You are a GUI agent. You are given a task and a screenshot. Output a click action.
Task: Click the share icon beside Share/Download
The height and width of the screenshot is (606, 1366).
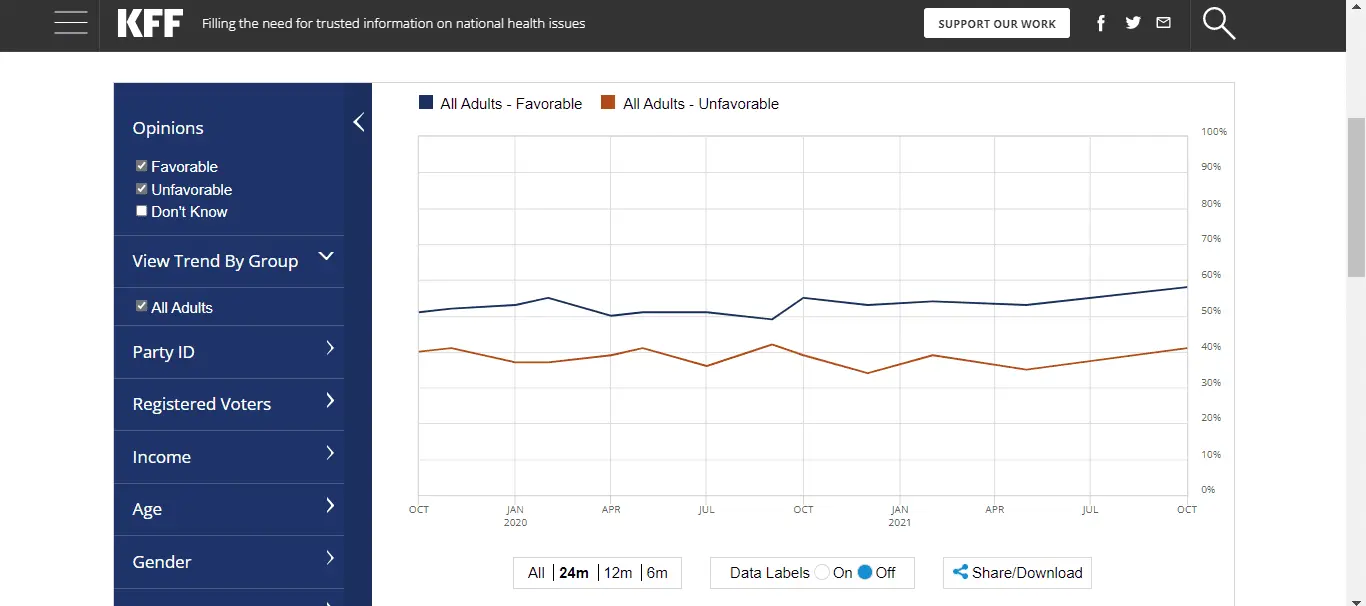tap(960, 573)
